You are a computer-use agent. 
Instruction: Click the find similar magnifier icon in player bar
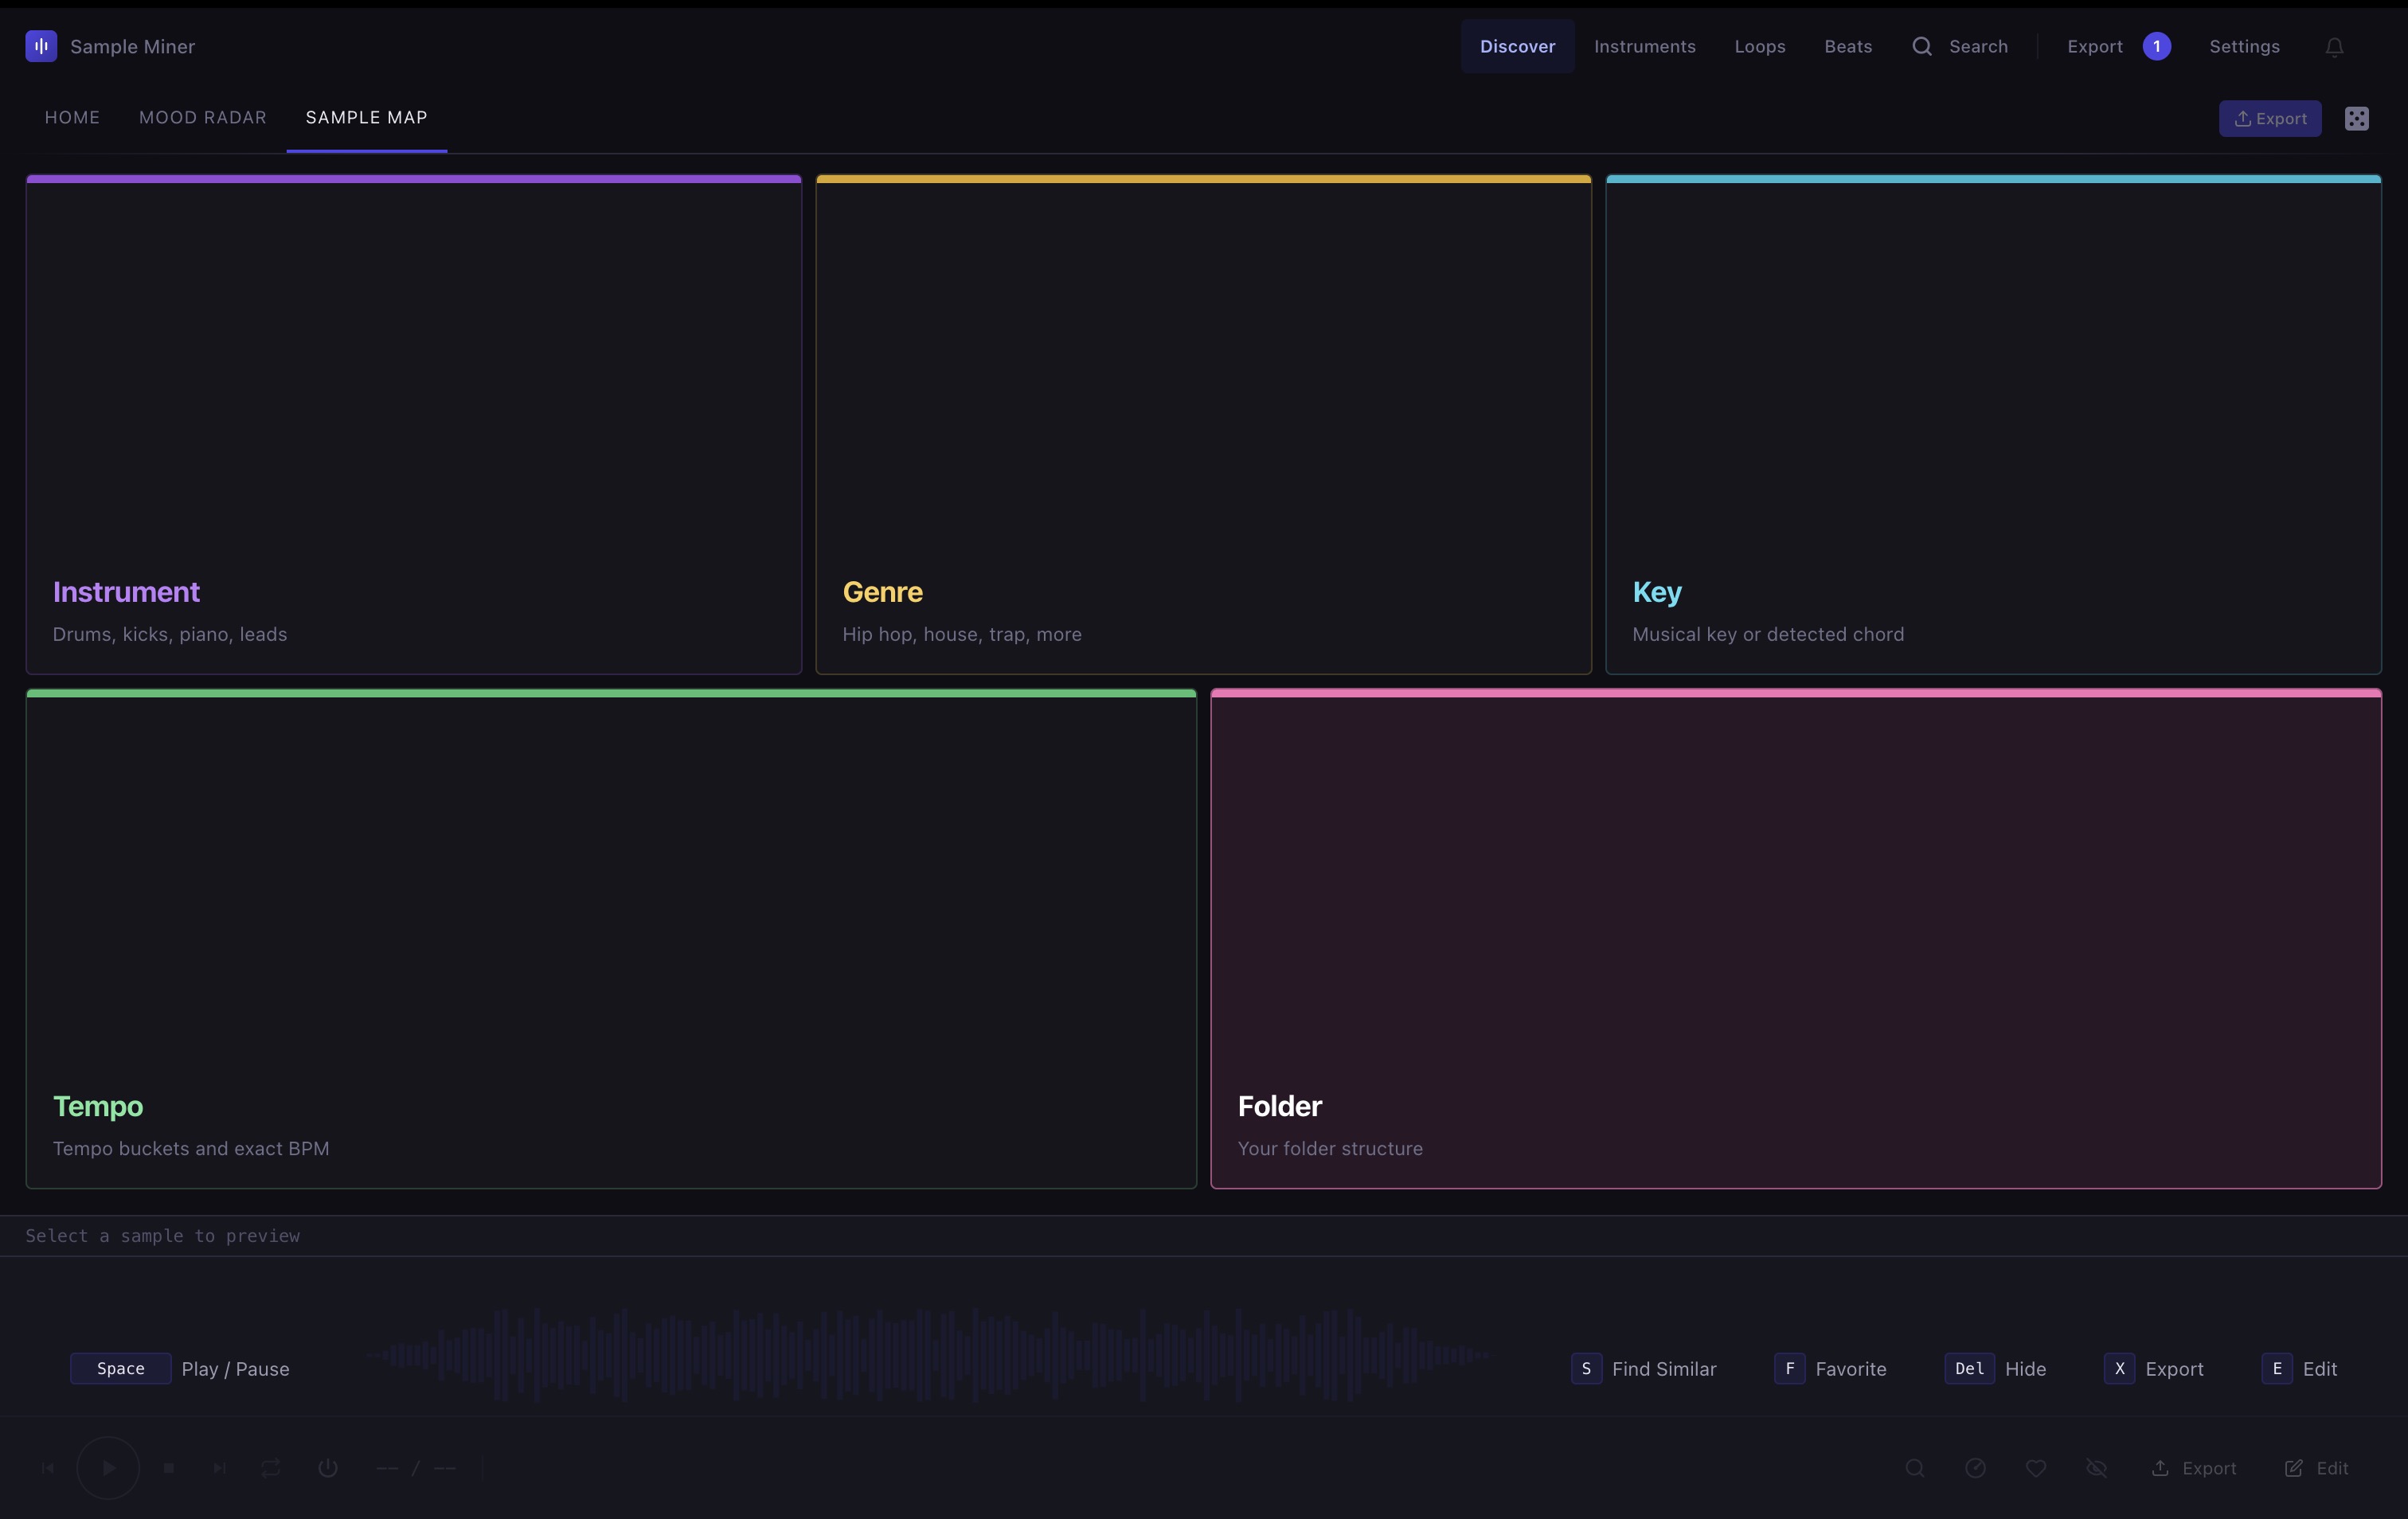tap(1914, 1468)
